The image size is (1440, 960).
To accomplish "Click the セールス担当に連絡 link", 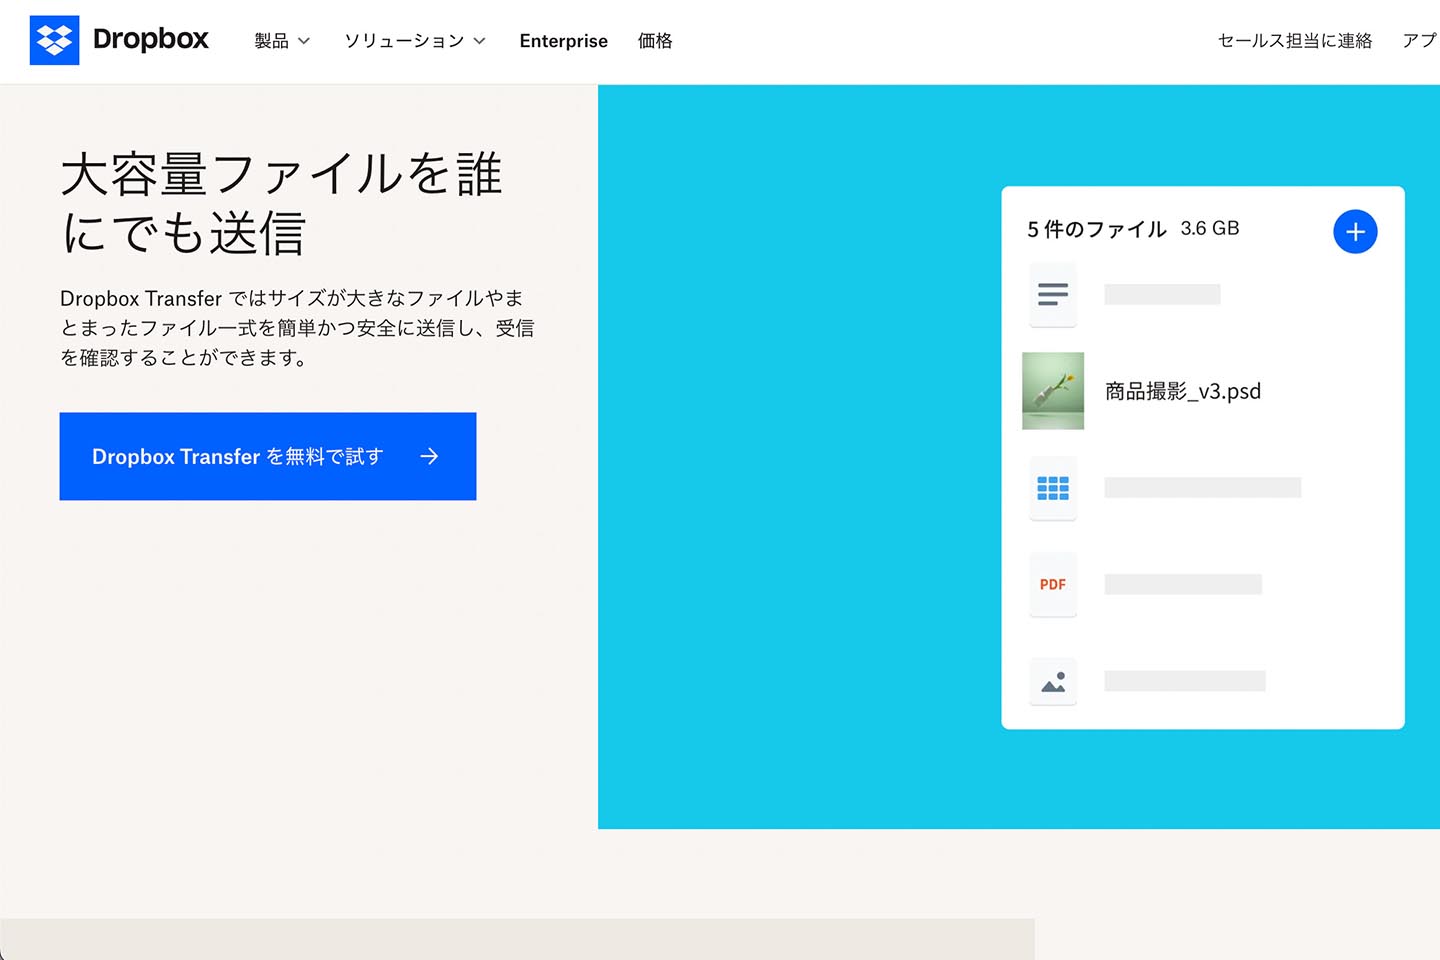I will coord(1294,41).
